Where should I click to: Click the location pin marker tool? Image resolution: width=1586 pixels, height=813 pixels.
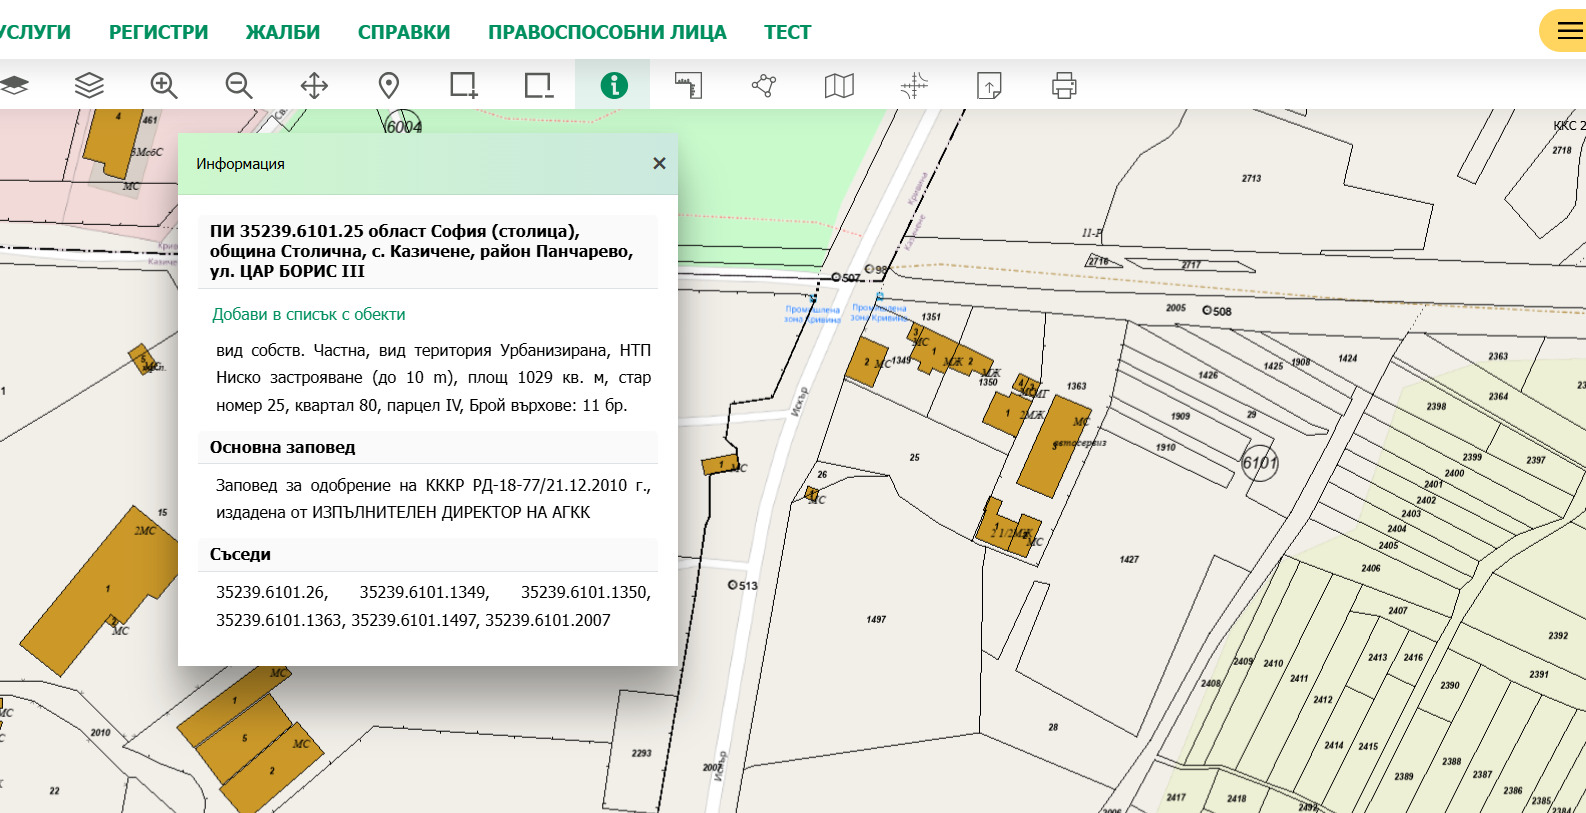point(389,86)
